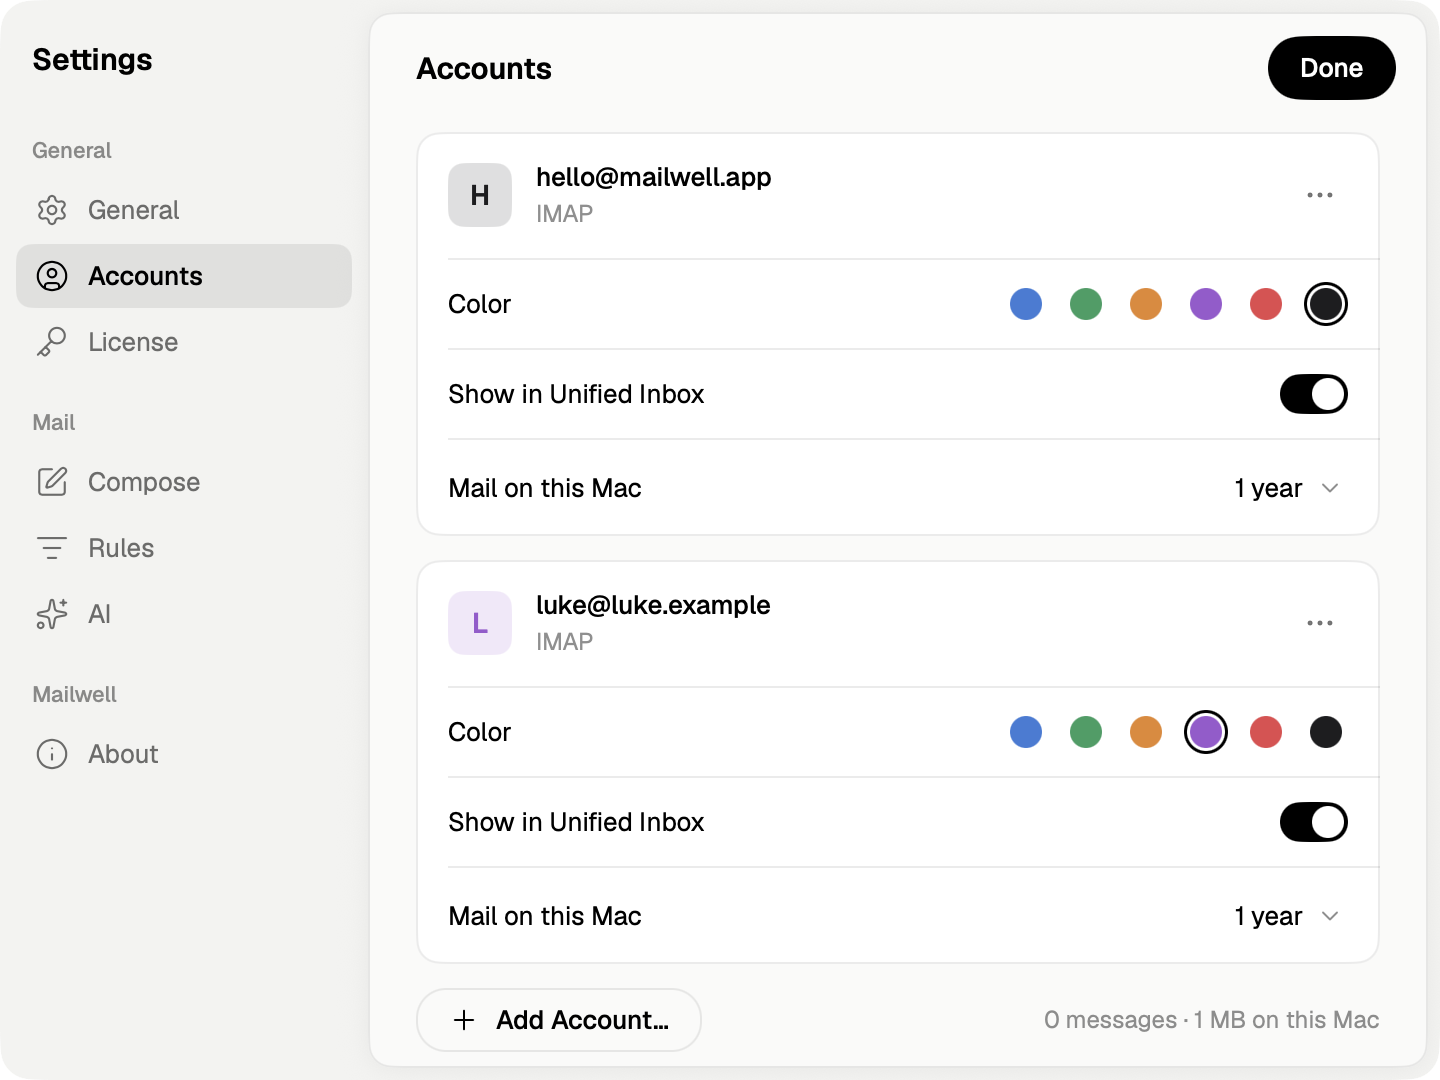Choose blue color for hello@mailwell.app
1440x1080 pixels.
tap(1026, 304)
